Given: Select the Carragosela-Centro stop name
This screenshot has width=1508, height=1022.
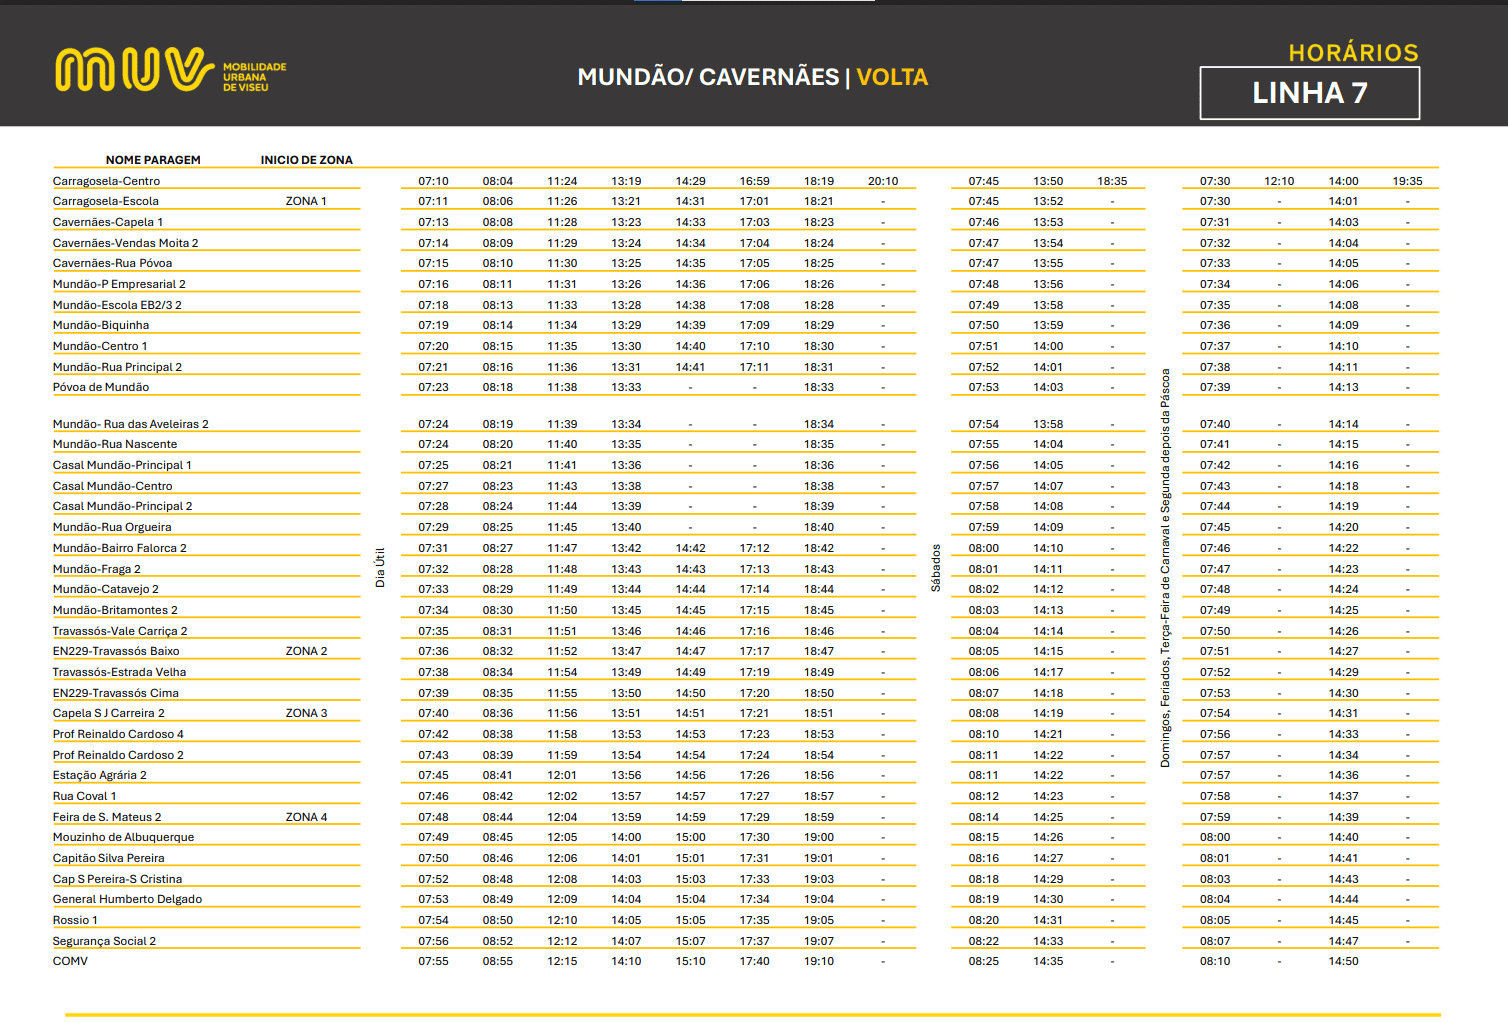Looking at the screenshot, I should tap(106, 181).
